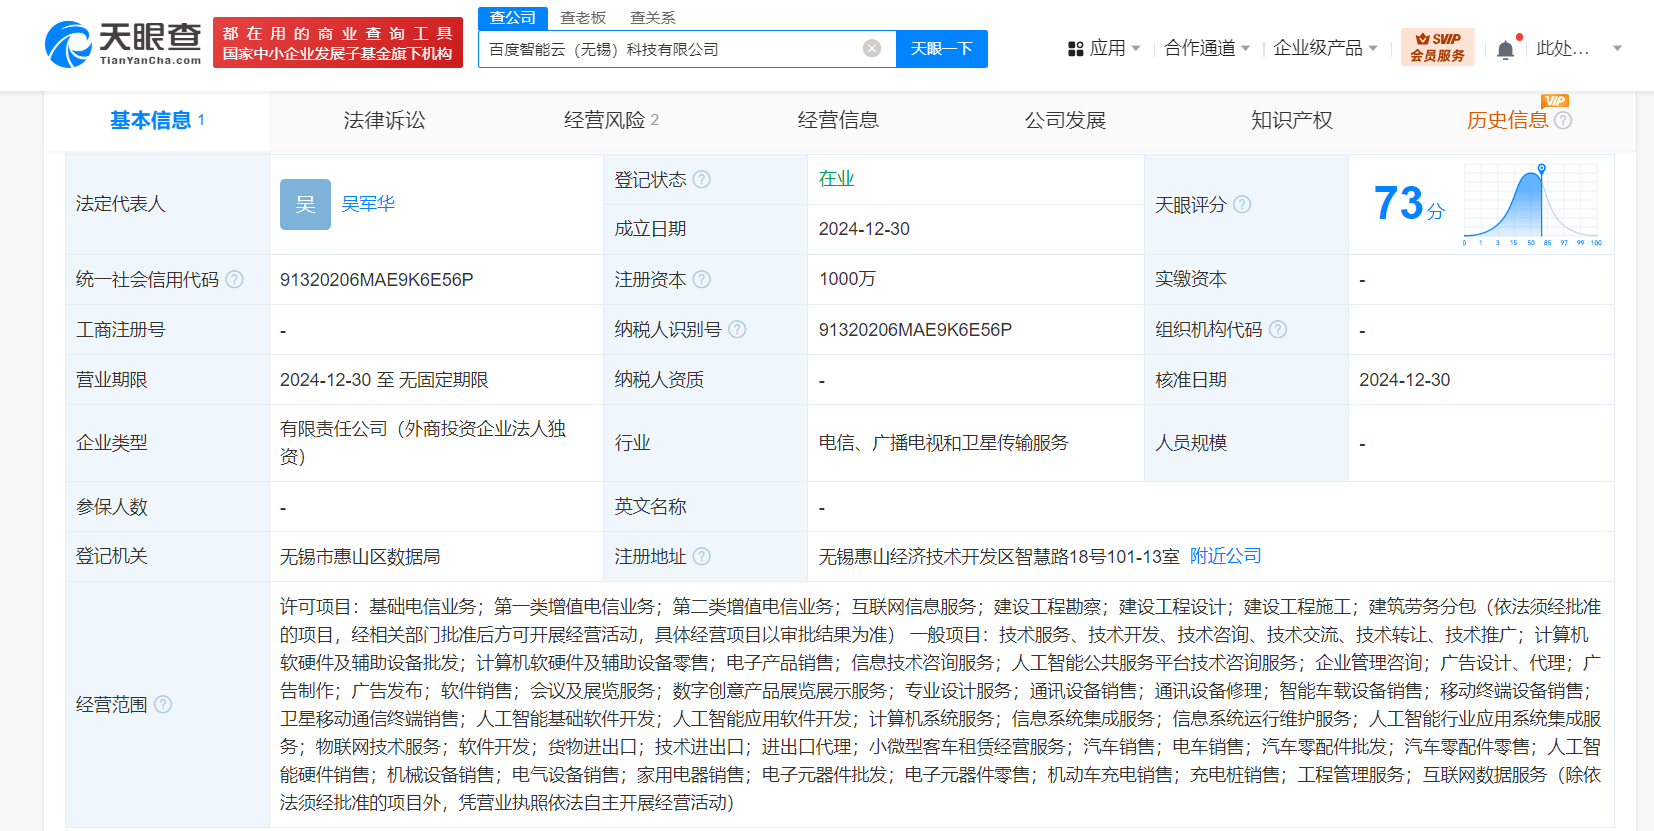Select registered capital 1000万
This screenshot has width=1654, height=831.
tap(847, 279)
